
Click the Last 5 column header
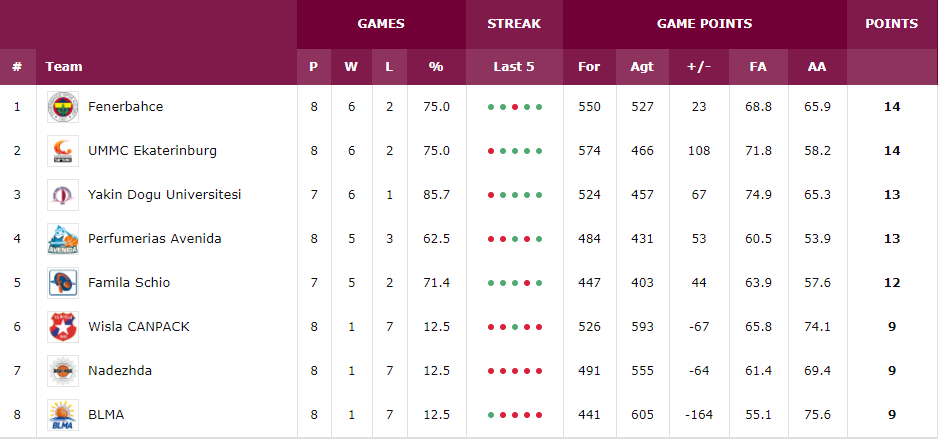(x=514, y=66)
